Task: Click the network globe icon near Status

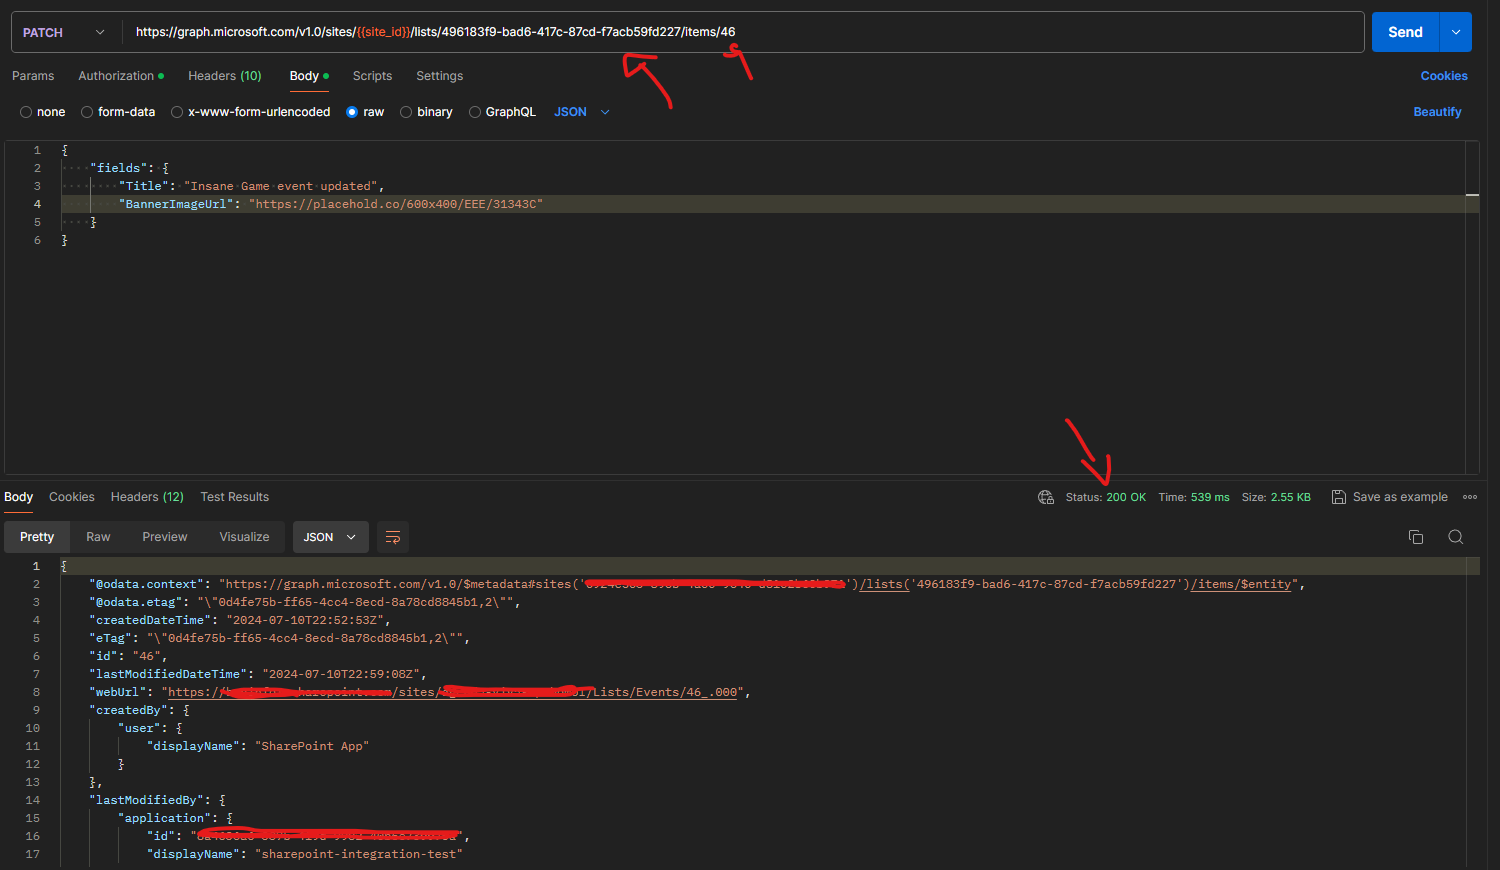Action: [x=1046, y=497]
